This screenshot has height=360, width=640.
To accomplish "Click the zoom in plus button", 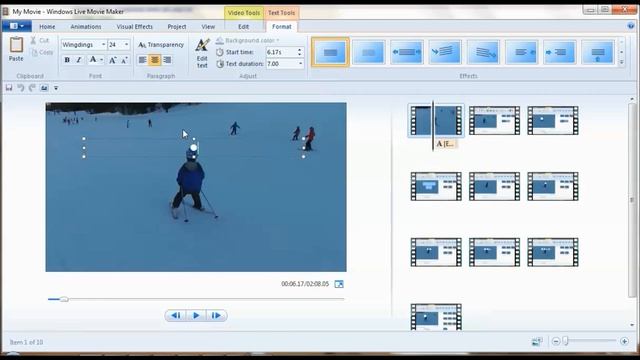I will click(624, 341).
